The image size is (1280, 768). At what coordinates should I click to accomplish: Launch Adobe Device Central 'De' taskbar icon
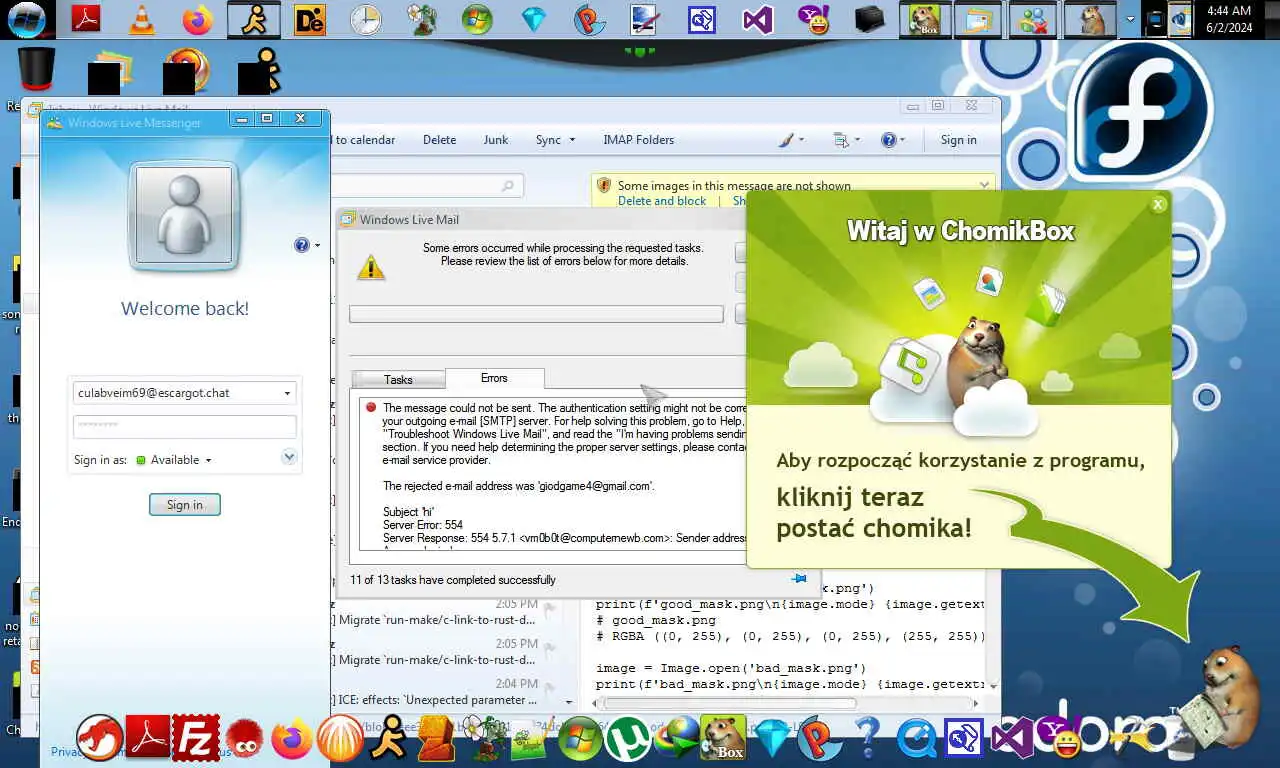coord(310,19)
